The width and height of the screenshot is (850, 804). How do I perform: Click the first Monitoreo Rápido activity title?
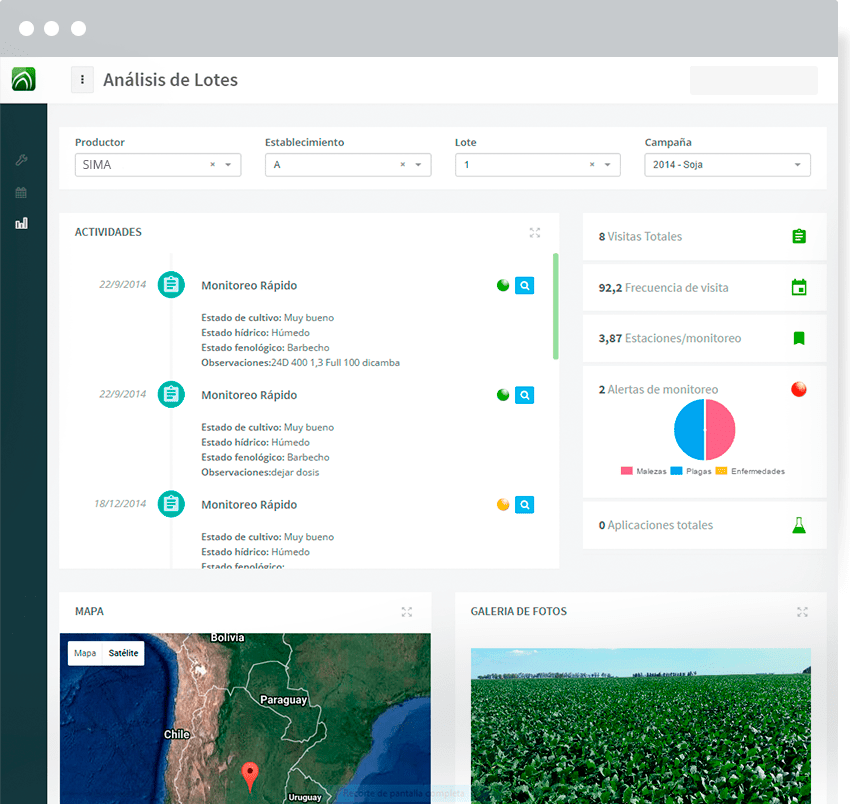coord(249,286)
